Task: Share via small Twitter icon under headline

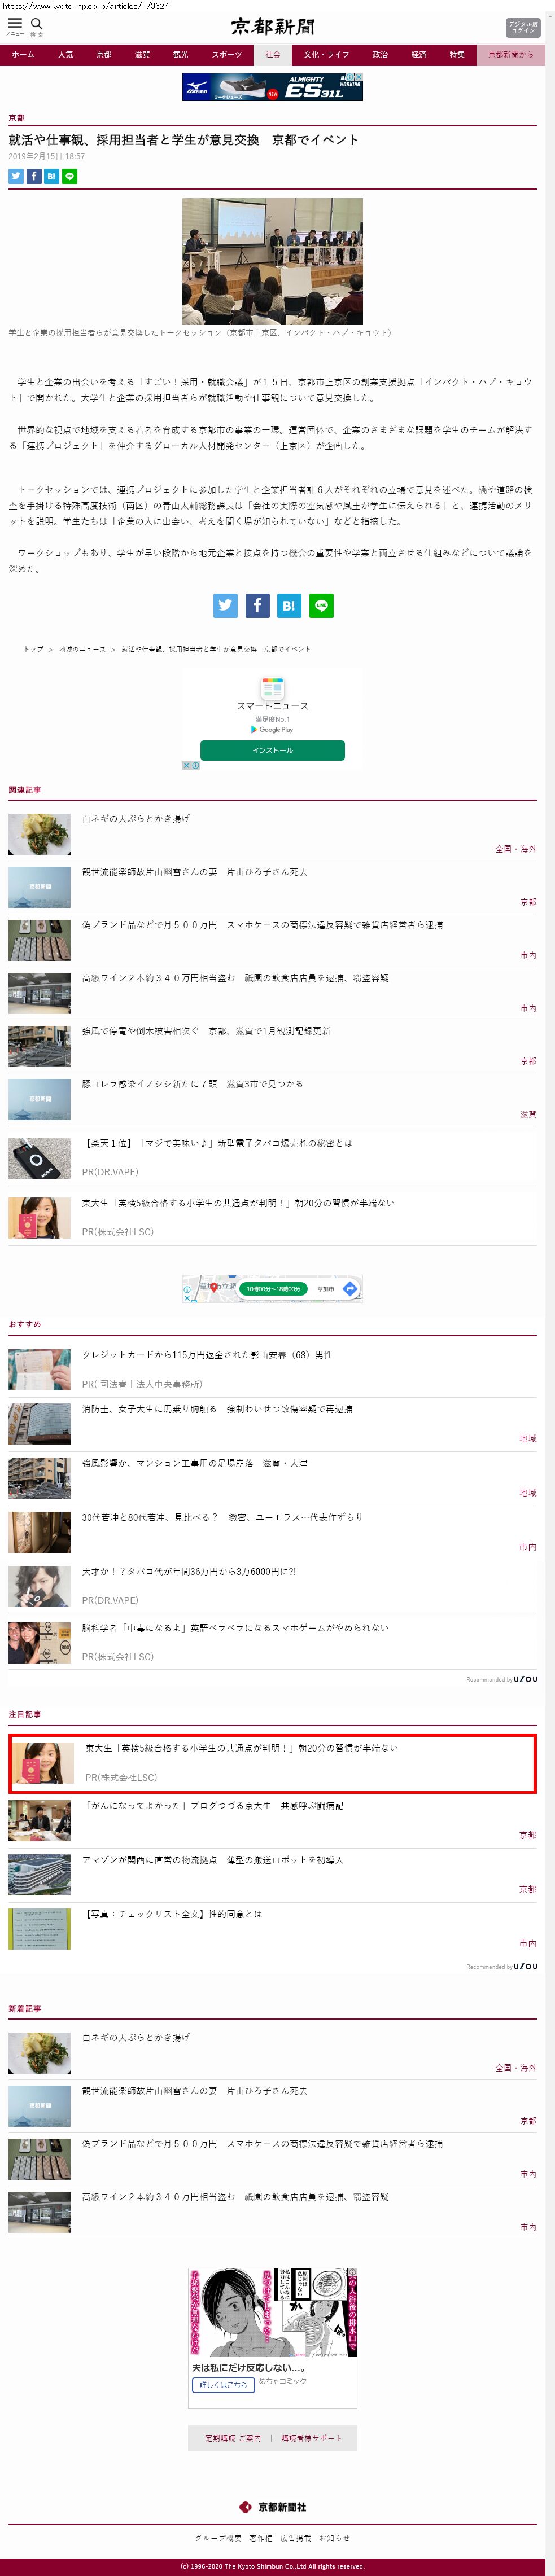Action: tap(16, 176)
